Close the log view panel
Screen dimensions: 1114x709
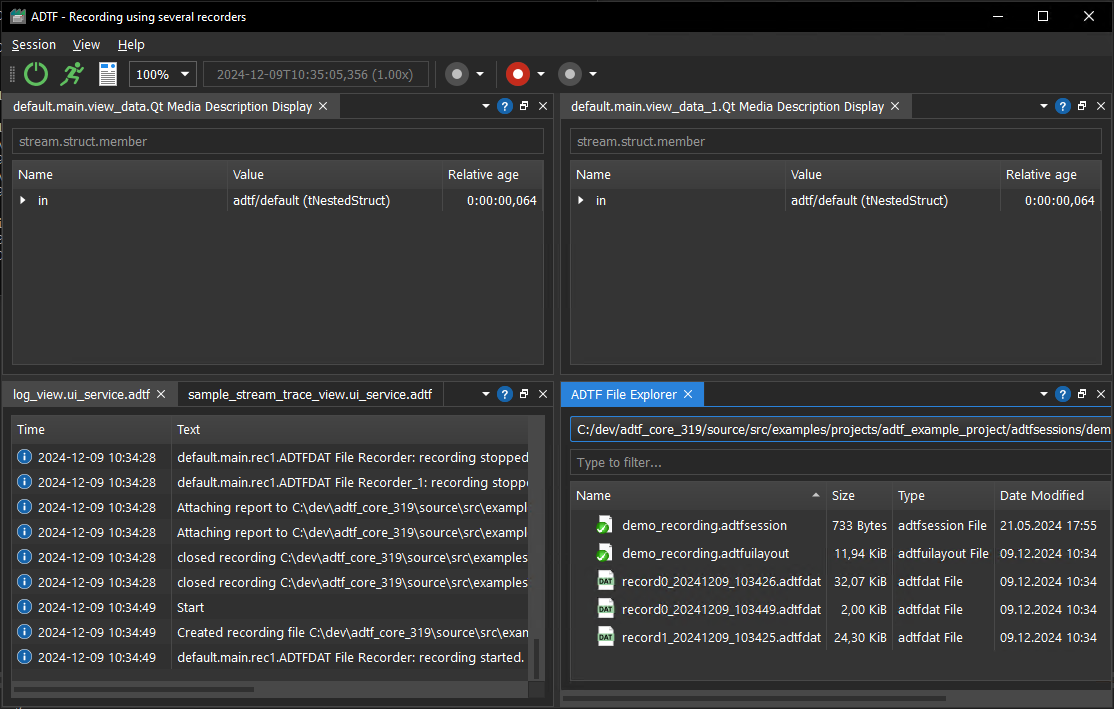[x=543, y=394]
